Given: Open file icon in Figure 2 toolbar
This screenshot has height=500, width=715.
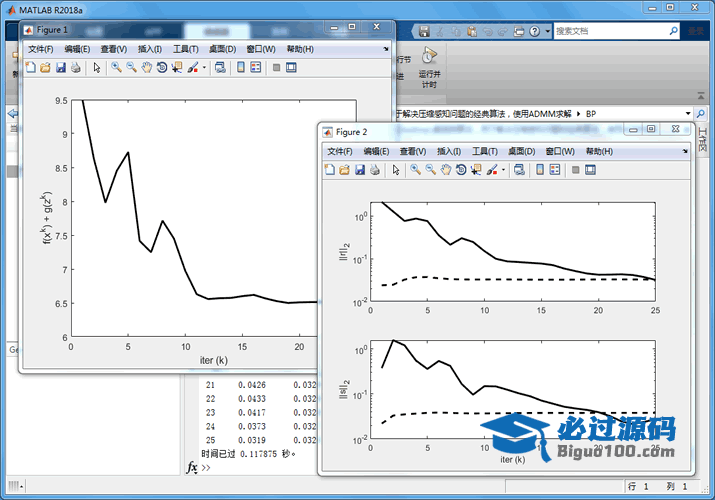Looking at the screenshot, I should [x=344, y=170].
